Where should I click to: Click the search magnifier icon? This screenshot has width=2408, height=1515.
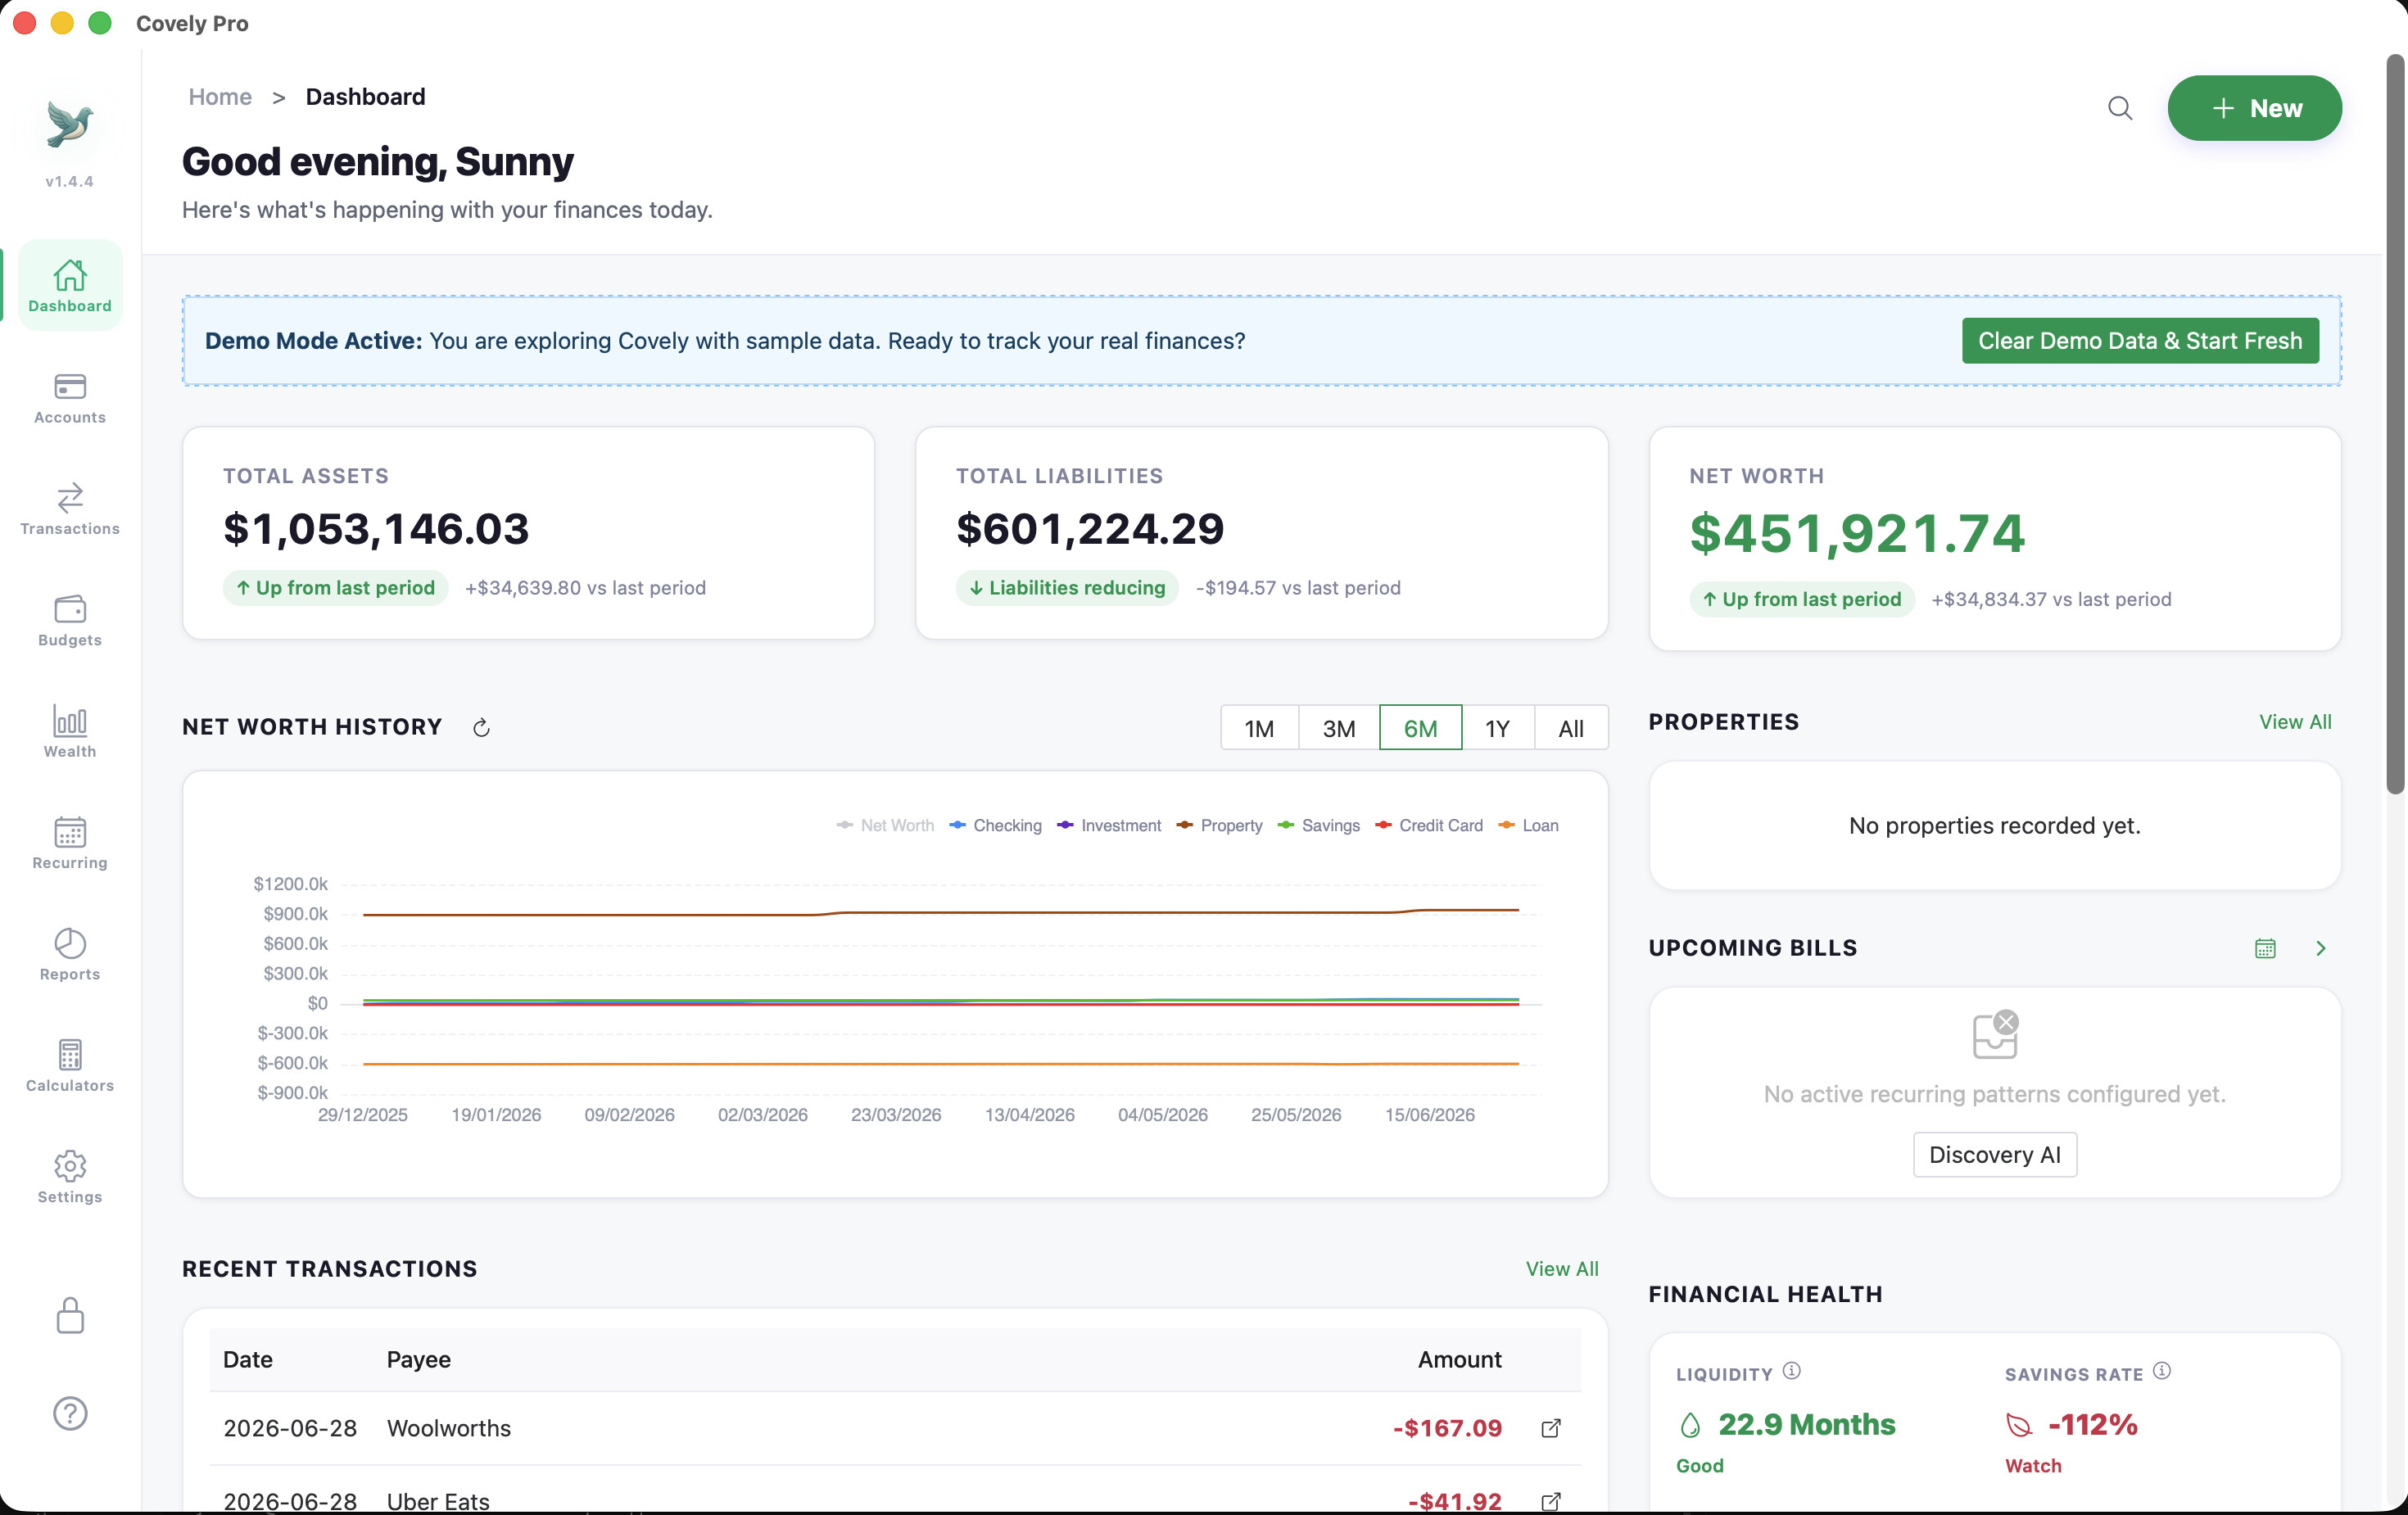[2119, 108]
